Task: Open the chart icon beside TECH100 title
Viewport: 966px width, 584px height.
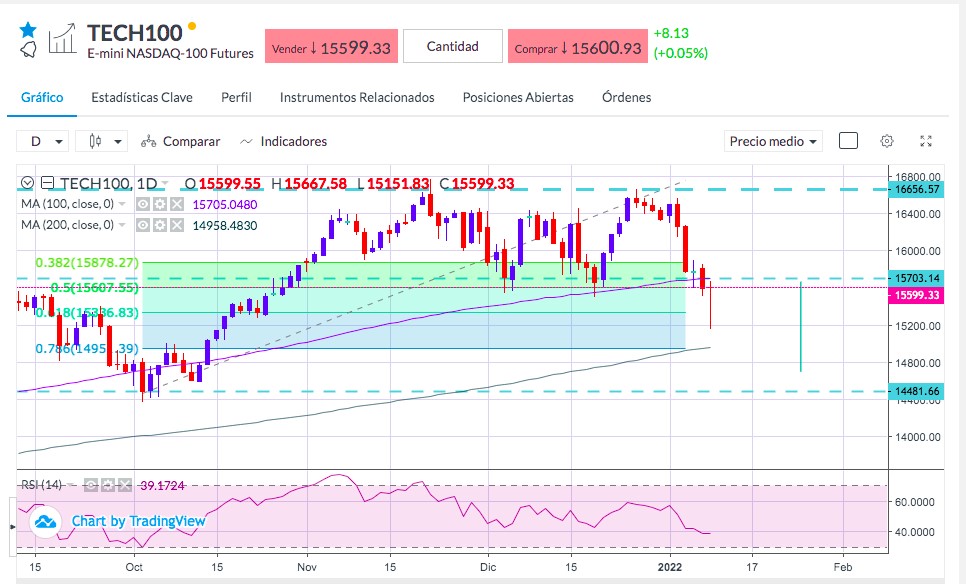Action: tap(63, 38)
